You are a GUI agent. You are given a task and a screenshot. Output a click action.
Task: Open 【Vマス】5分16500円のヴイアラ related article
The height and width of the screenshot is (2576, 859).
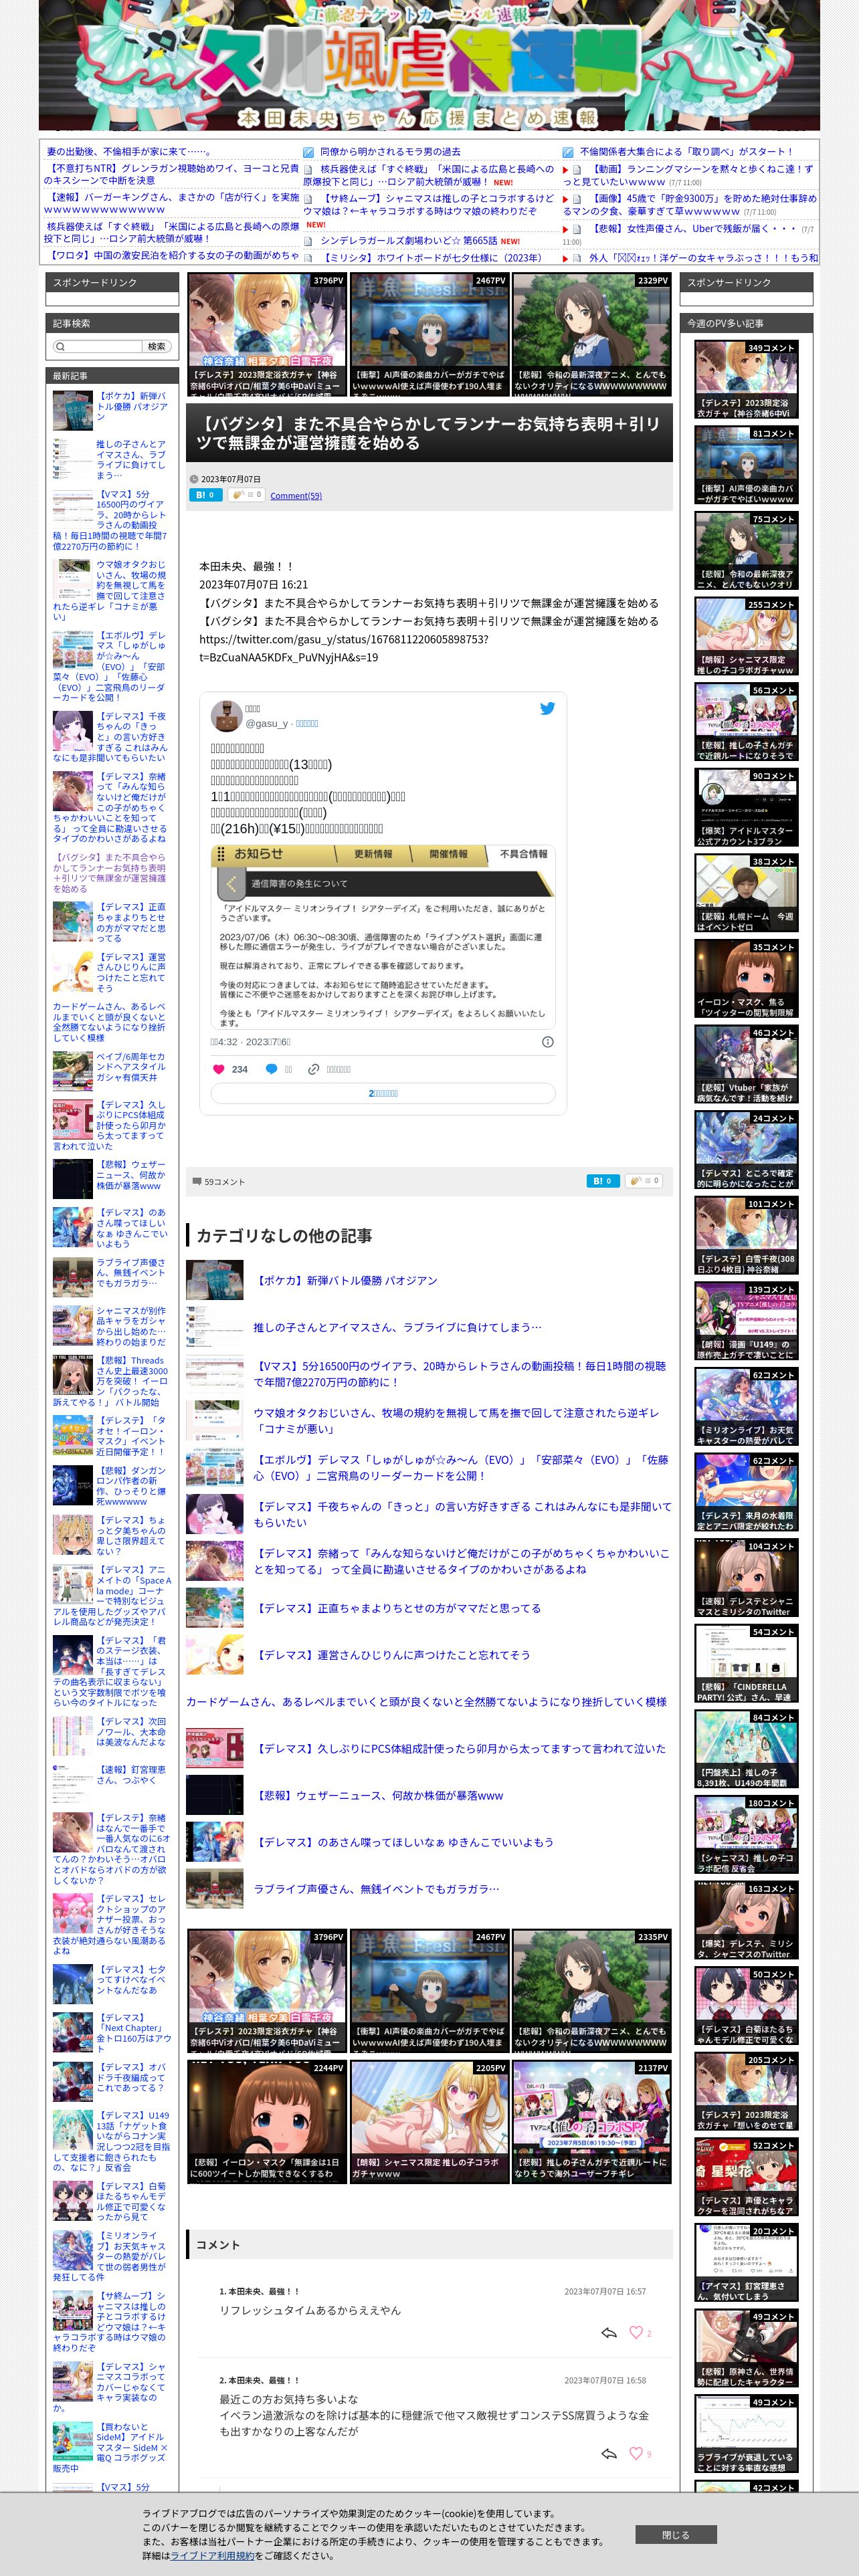[459, 1374]
